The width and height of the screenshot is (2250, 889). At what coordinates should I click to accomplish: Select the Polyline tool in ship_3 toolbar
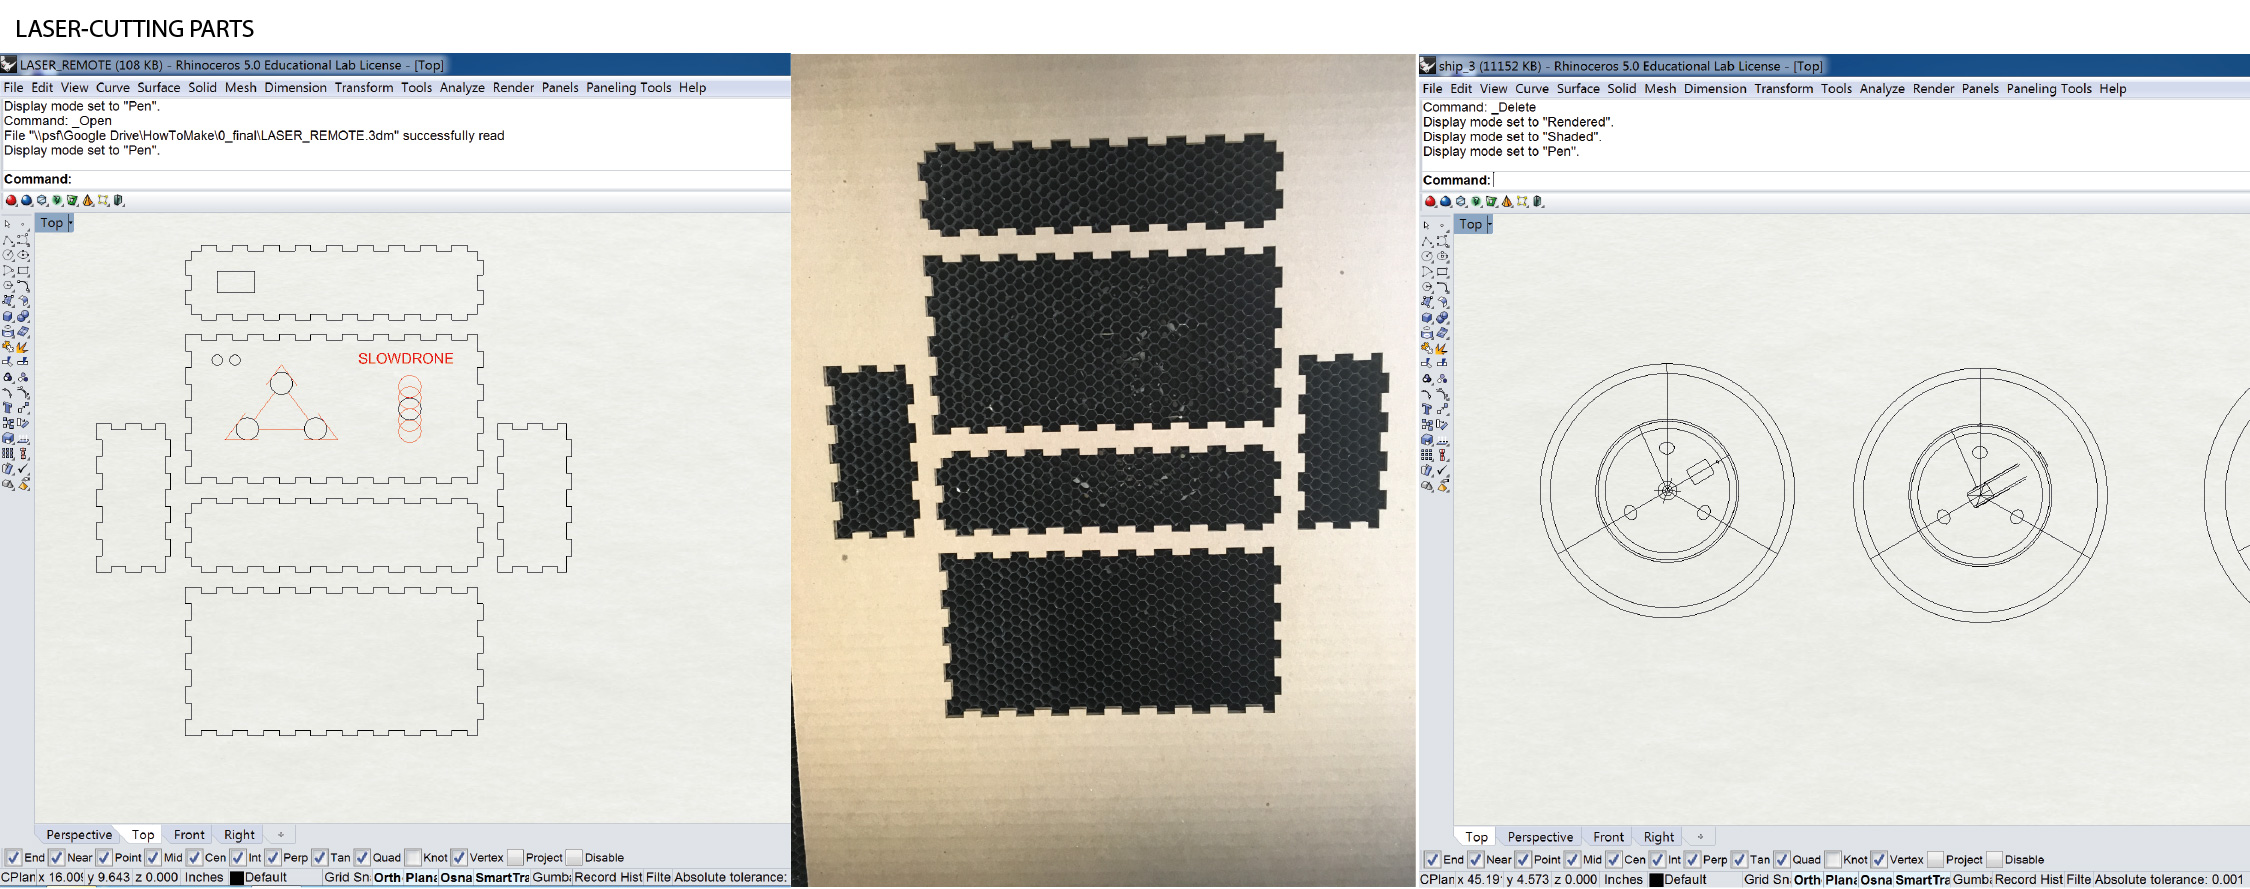coord(1427,242)
